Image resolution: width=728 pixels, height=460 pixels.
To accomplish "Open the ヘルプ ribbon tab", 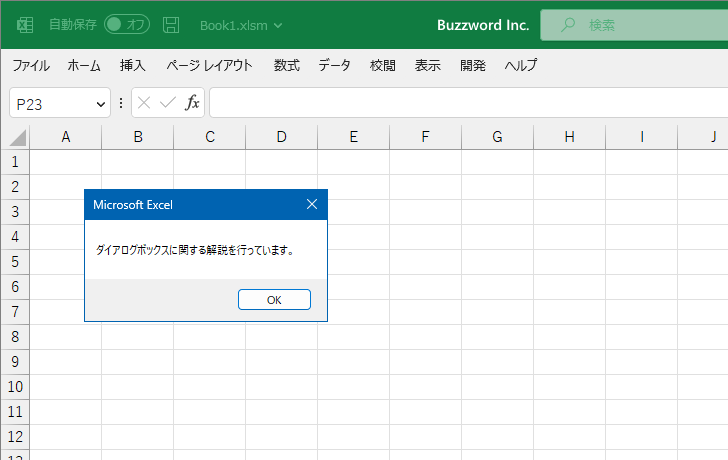I will tap(521, 65).
